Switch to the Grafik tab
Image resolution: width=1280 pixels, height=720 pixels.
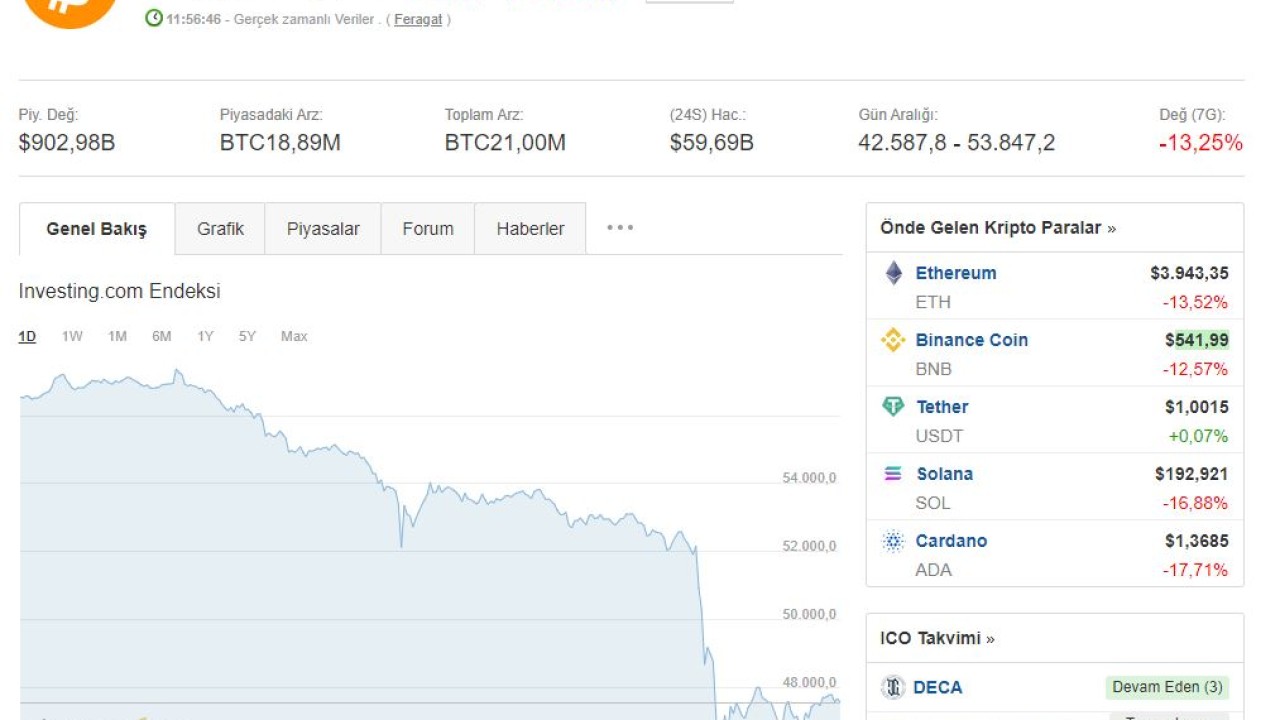[x=220, y=229]
